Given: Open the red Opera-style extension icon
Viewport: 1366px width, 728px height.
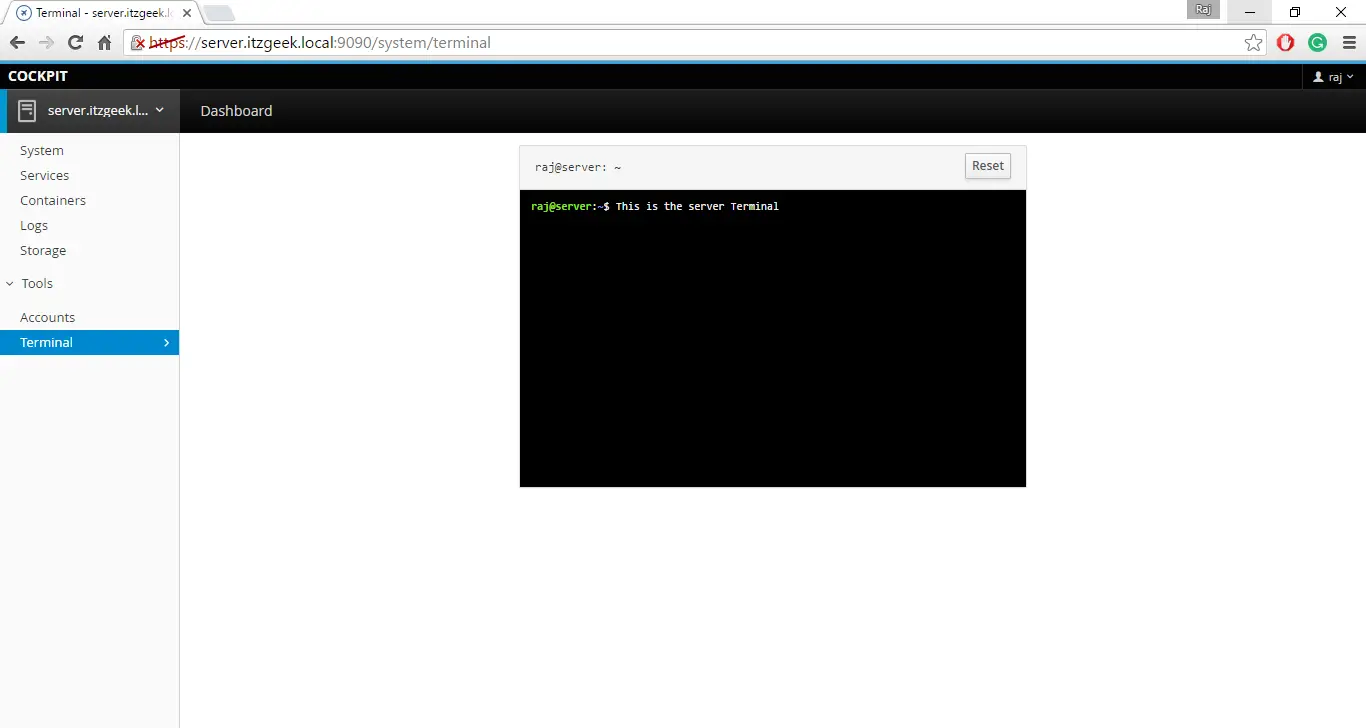Looking at the screenshot, I should pos(1286,43).
